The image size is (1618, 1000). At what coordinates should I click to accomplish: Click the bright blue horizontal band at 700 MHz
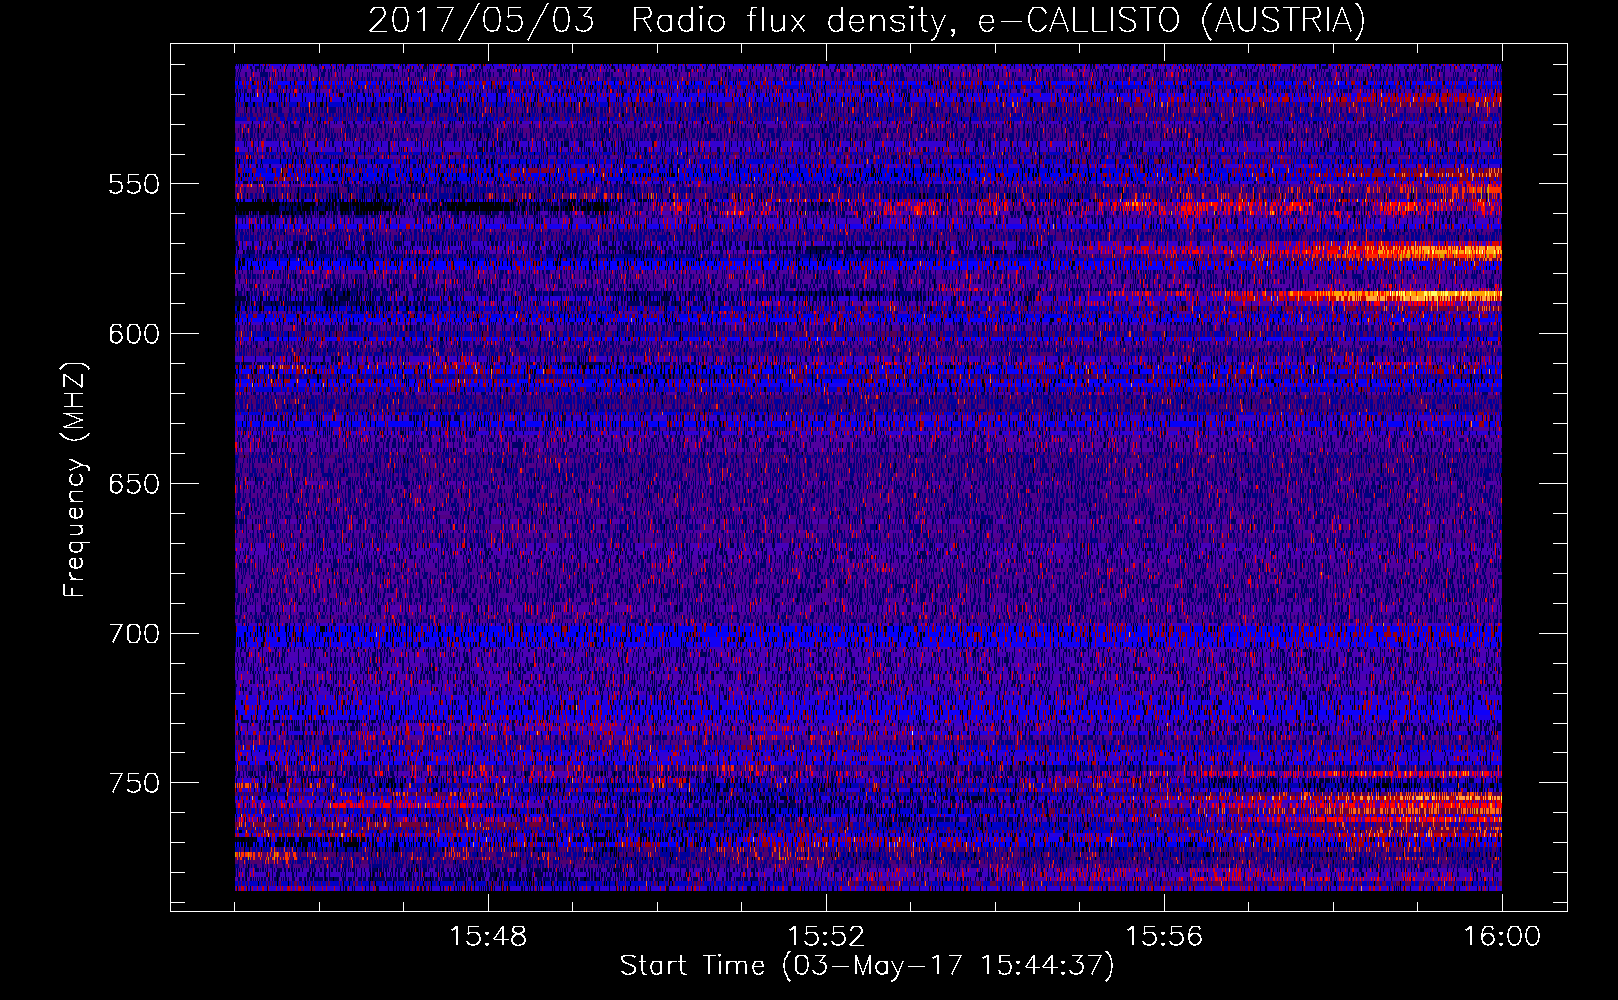(x=868, y=636)
